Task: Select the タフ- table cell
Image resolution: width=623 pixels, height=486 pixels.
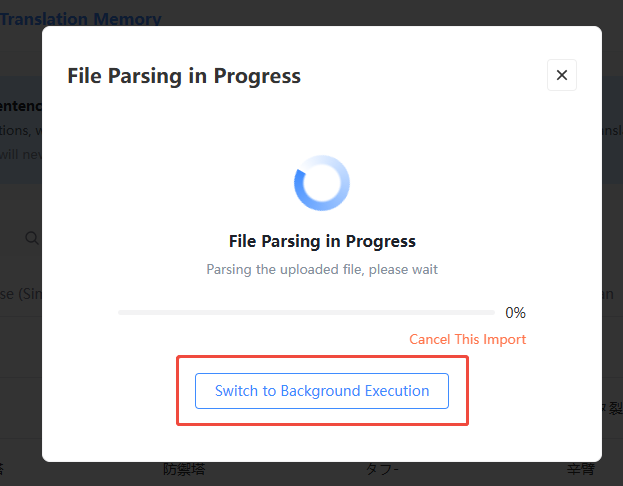Action: [382, 469]
